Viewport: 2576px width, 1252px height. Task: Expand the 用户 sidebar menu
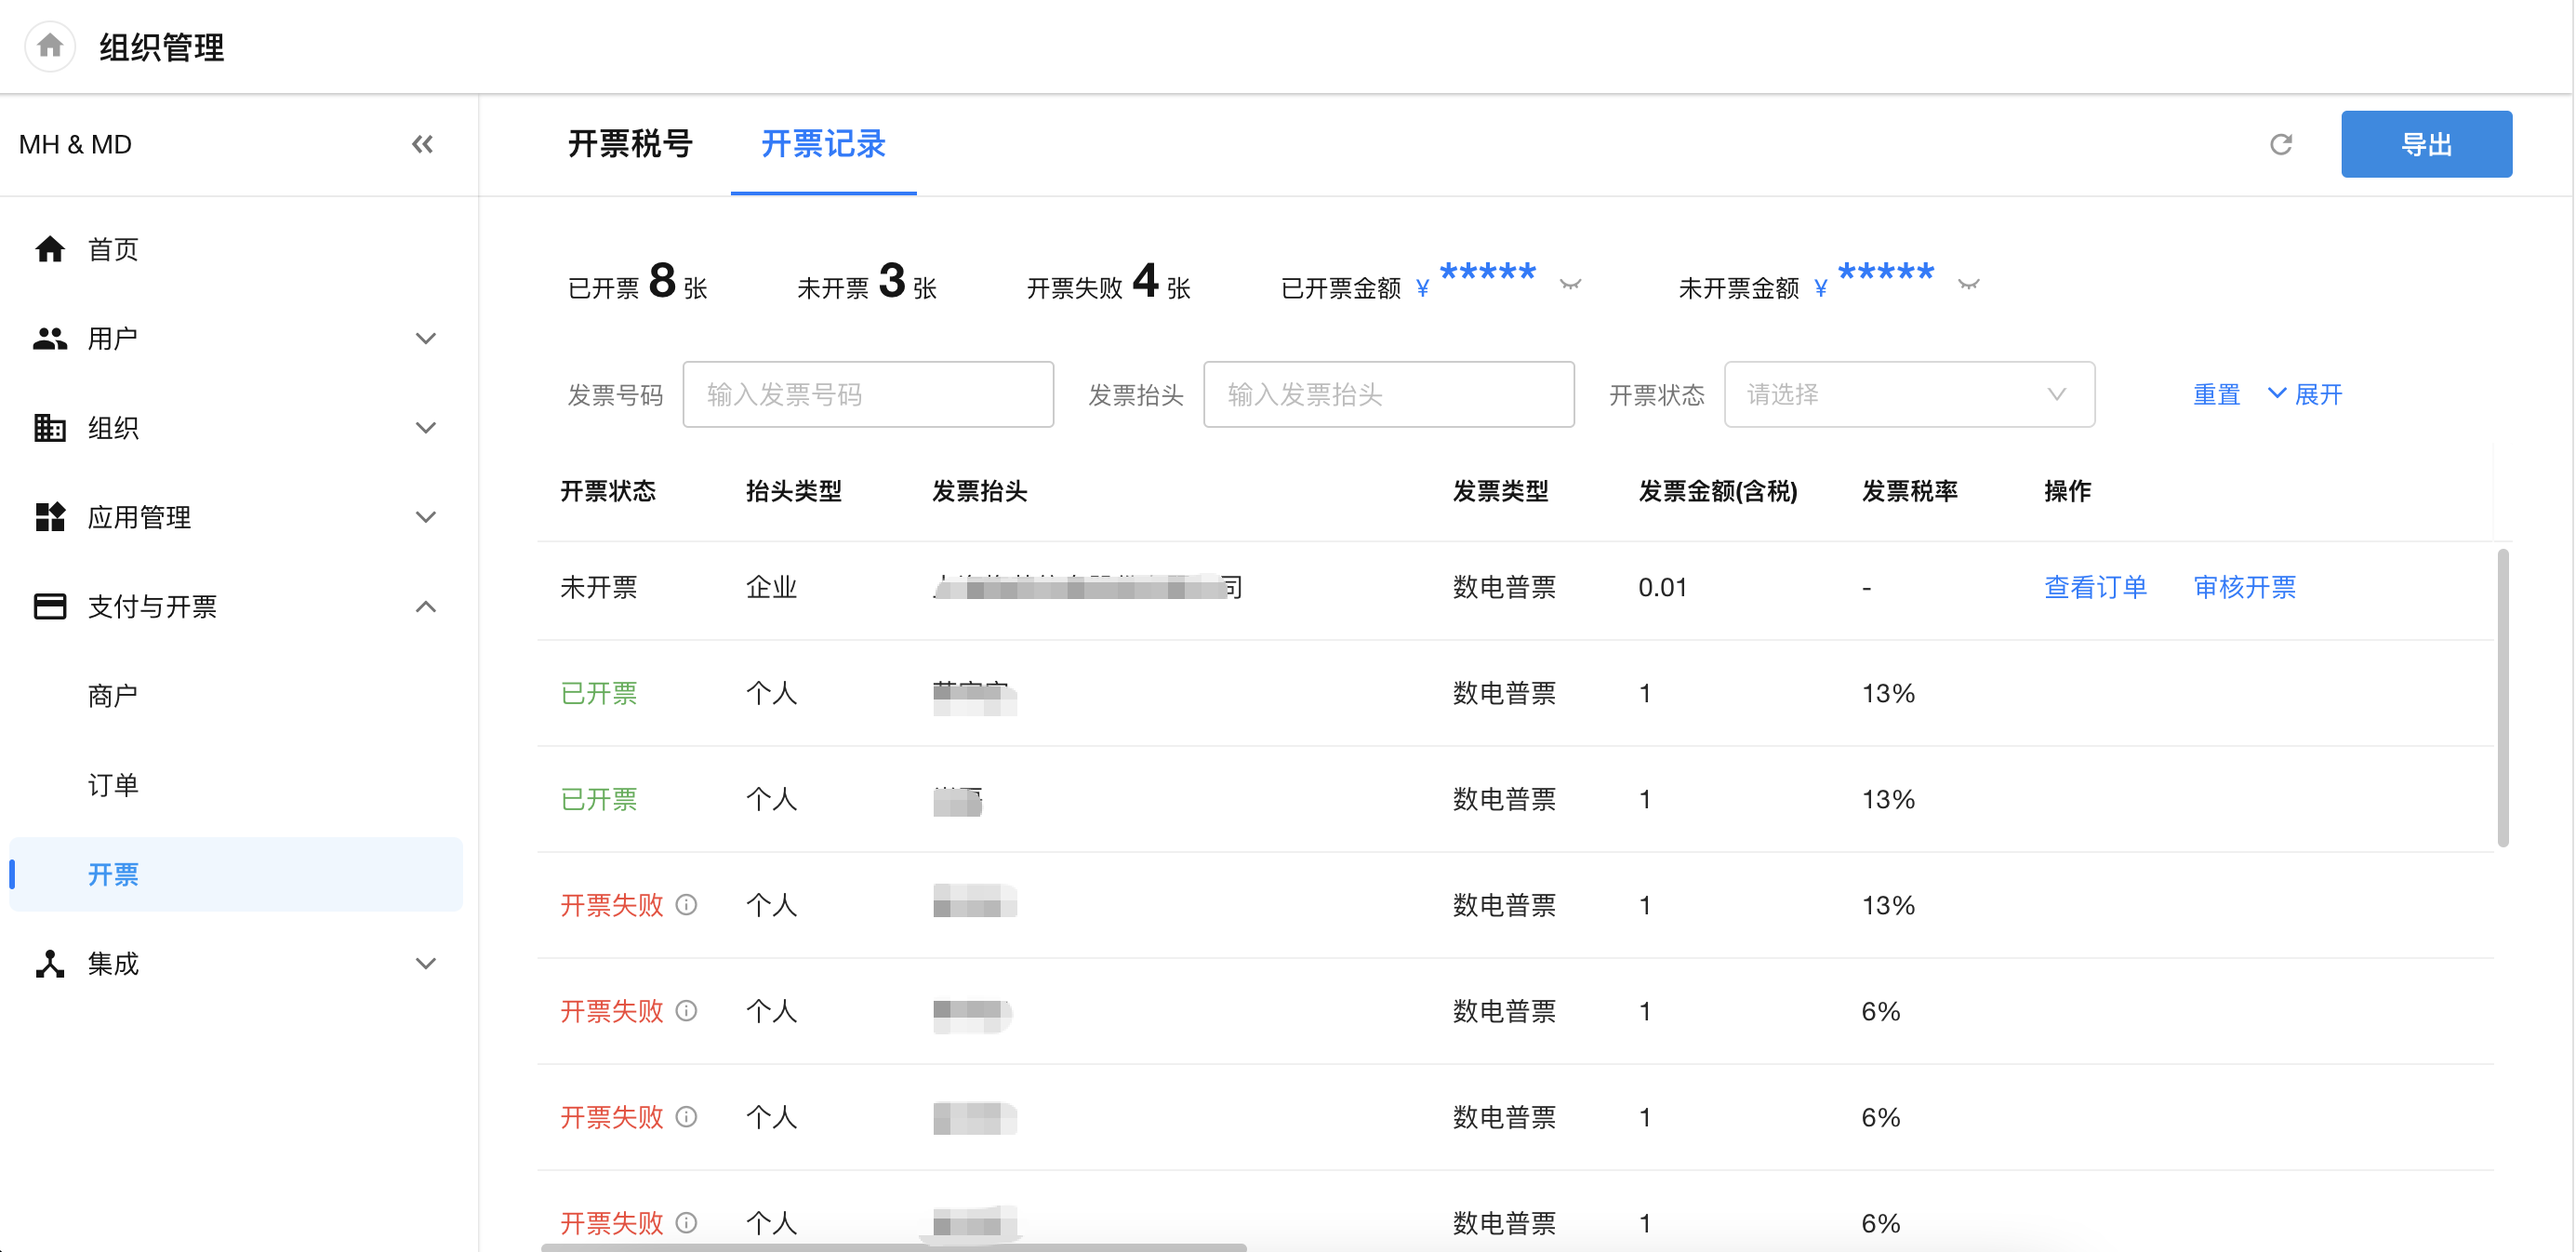coord(426,339)
